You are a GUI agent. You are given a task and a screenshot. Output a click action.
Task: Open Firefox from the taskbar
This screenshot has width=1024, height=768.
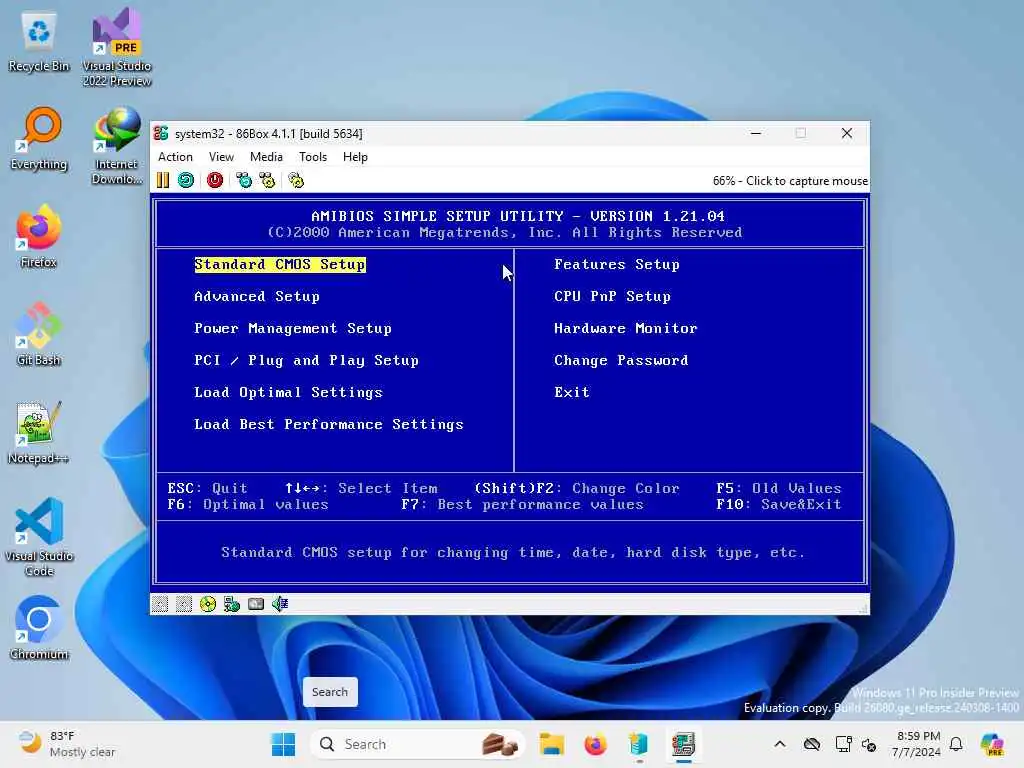tap(595, 744)
